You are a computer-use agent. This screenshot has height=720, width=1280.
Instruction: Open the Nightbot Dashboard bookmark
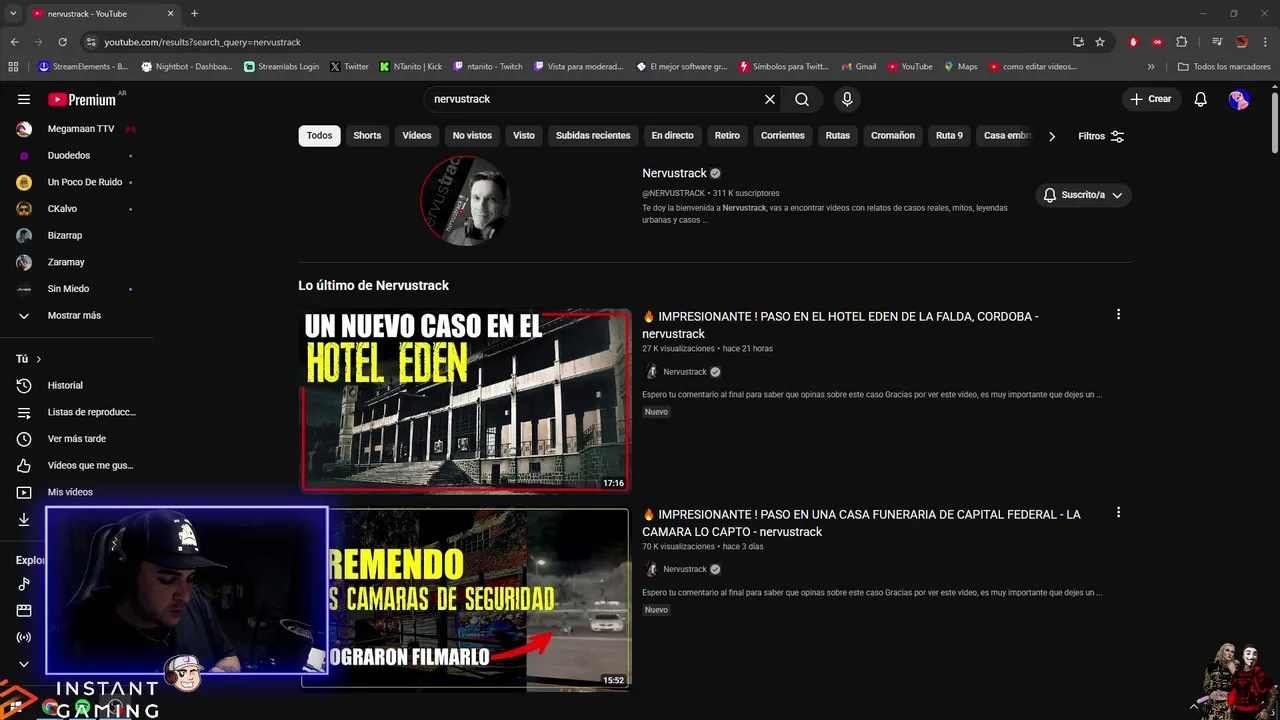coord(187,67)
